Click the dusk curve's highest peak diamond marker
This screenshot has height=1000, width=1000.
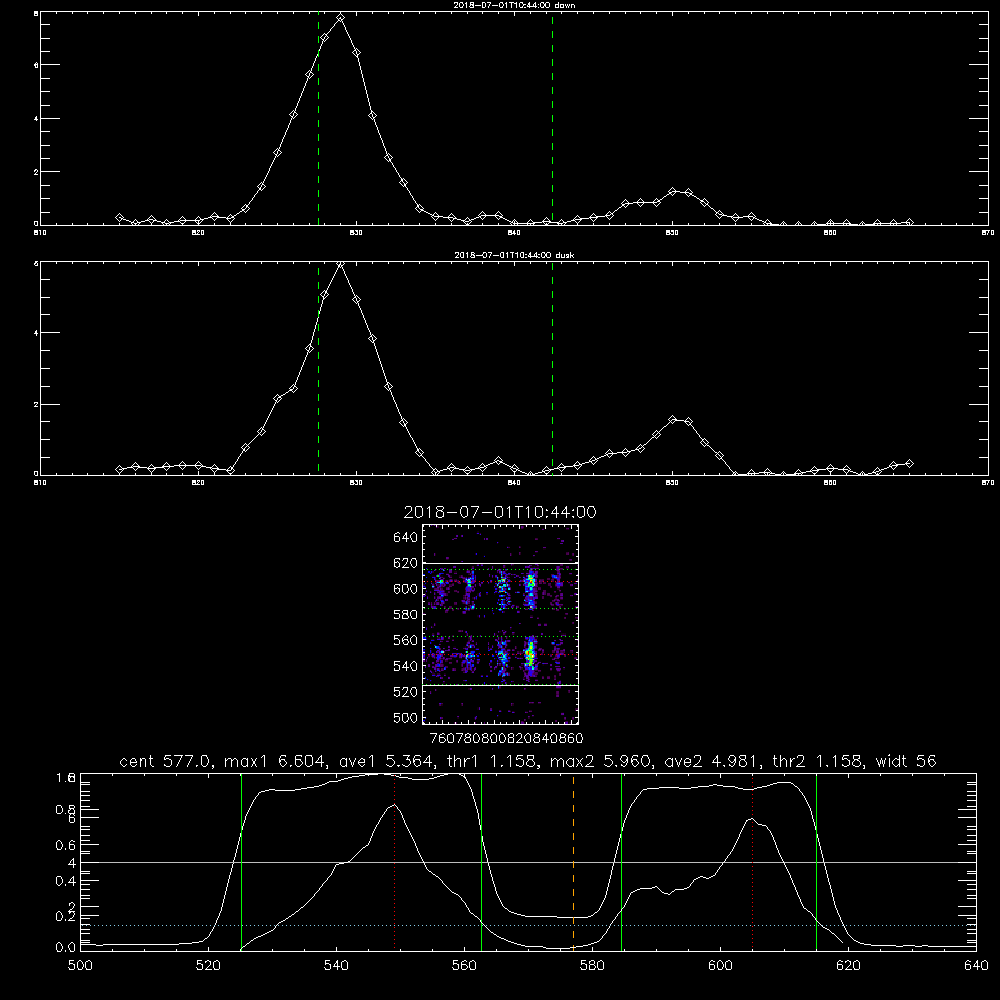point(341,263)
